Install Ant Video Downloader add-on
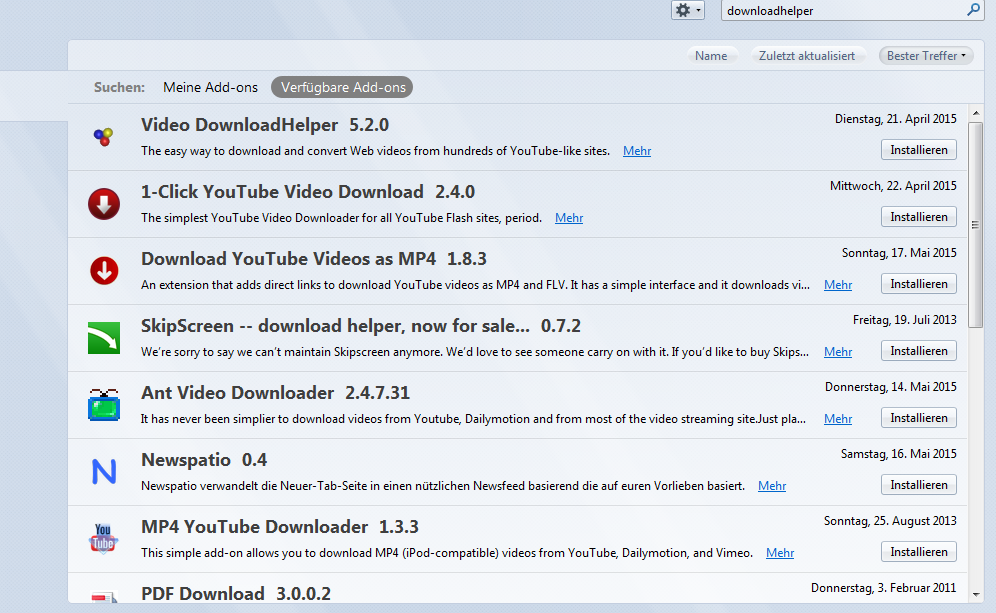This screenshot has width=996, height=613. click(918, 418)
